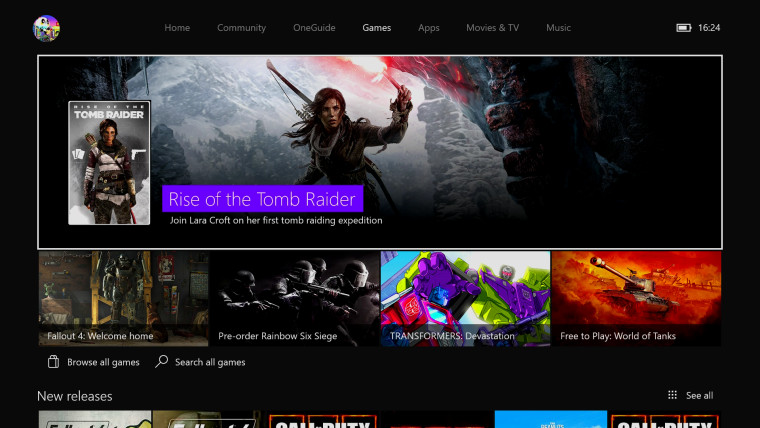The image size is (760, 428).
Task: Click the magnifier icon for Search all games
Action: 161,362
